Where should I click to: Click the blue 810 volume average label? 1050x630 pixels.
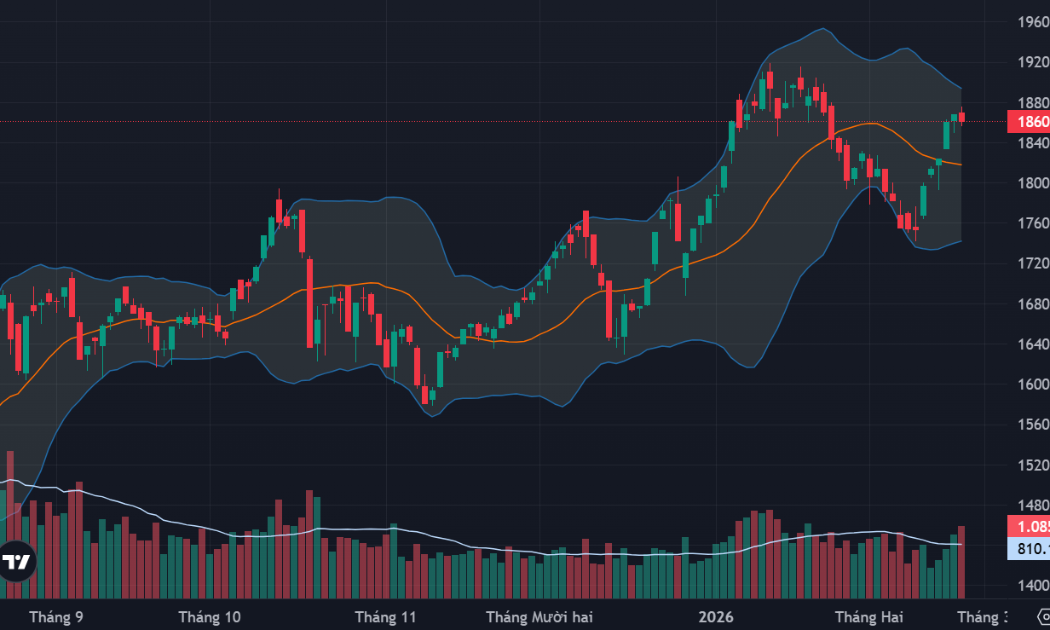tap(1030, 548)
